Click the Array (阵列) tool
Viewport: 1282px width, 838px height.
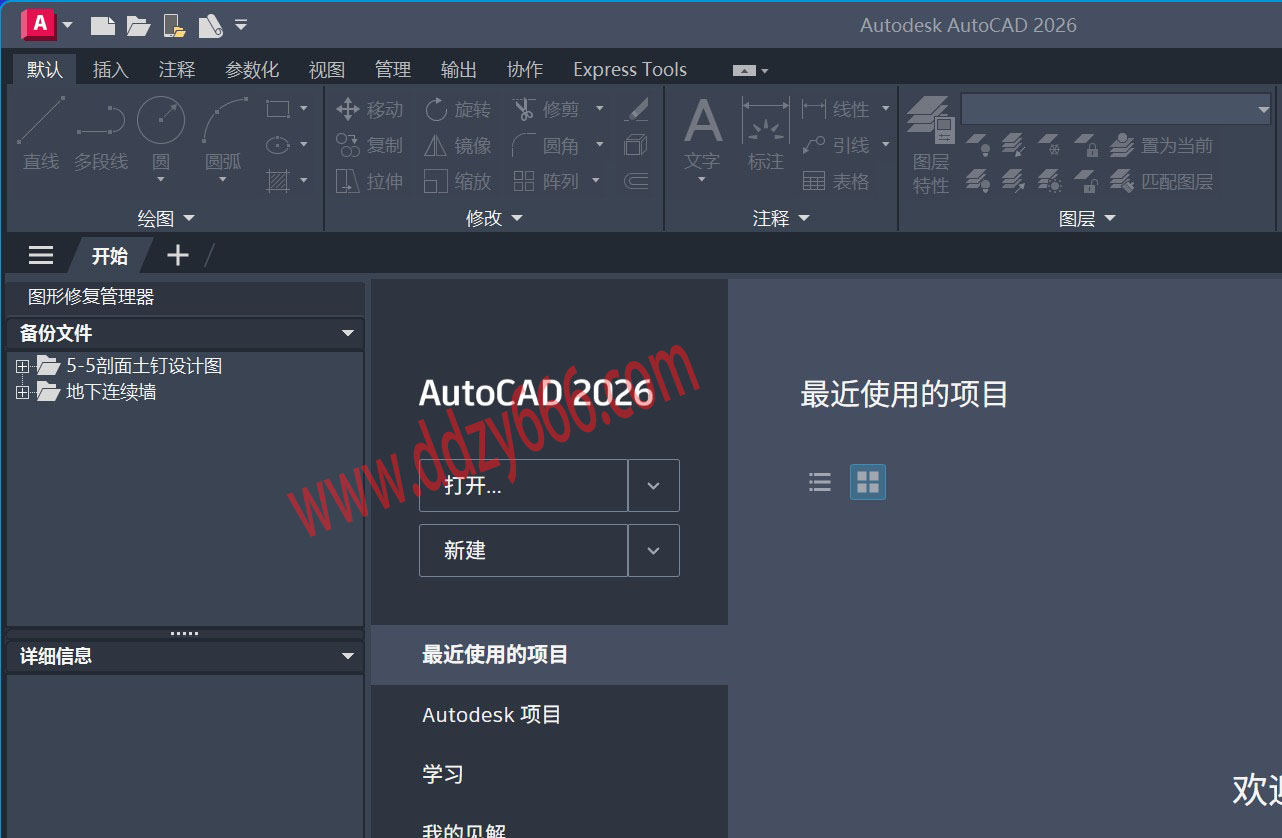click(x=546, y=181)
